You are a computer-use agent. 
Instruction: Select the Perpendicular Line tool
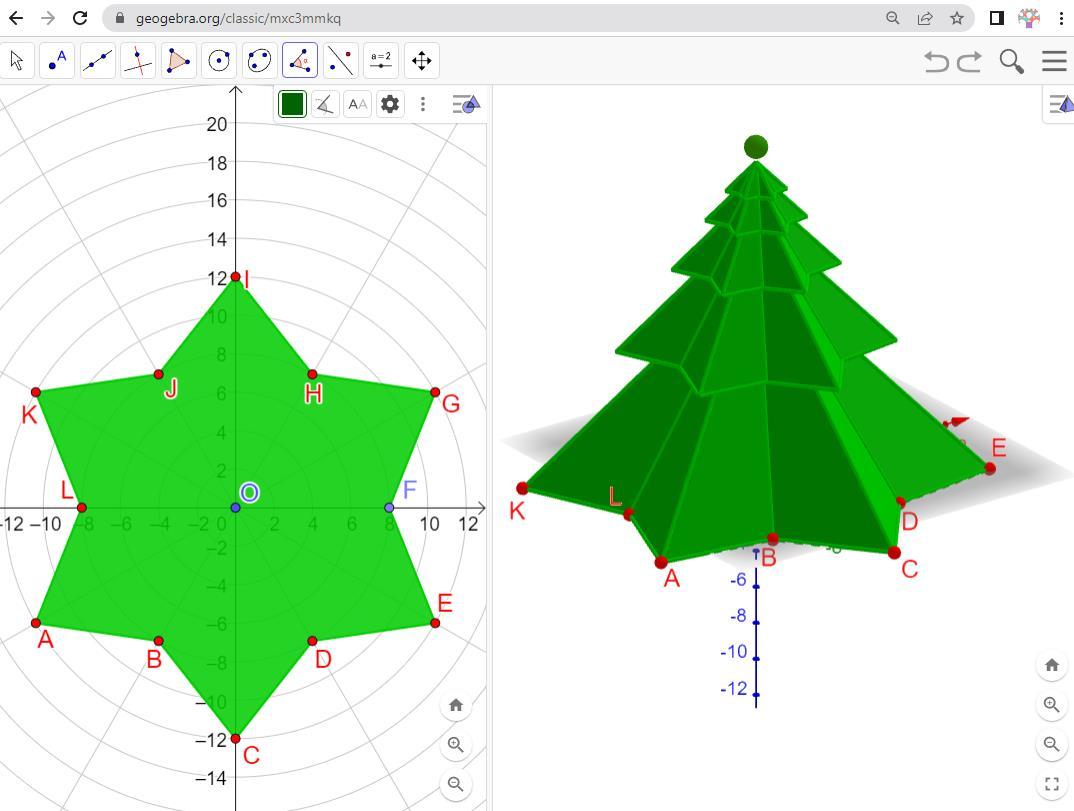(138, 61)
